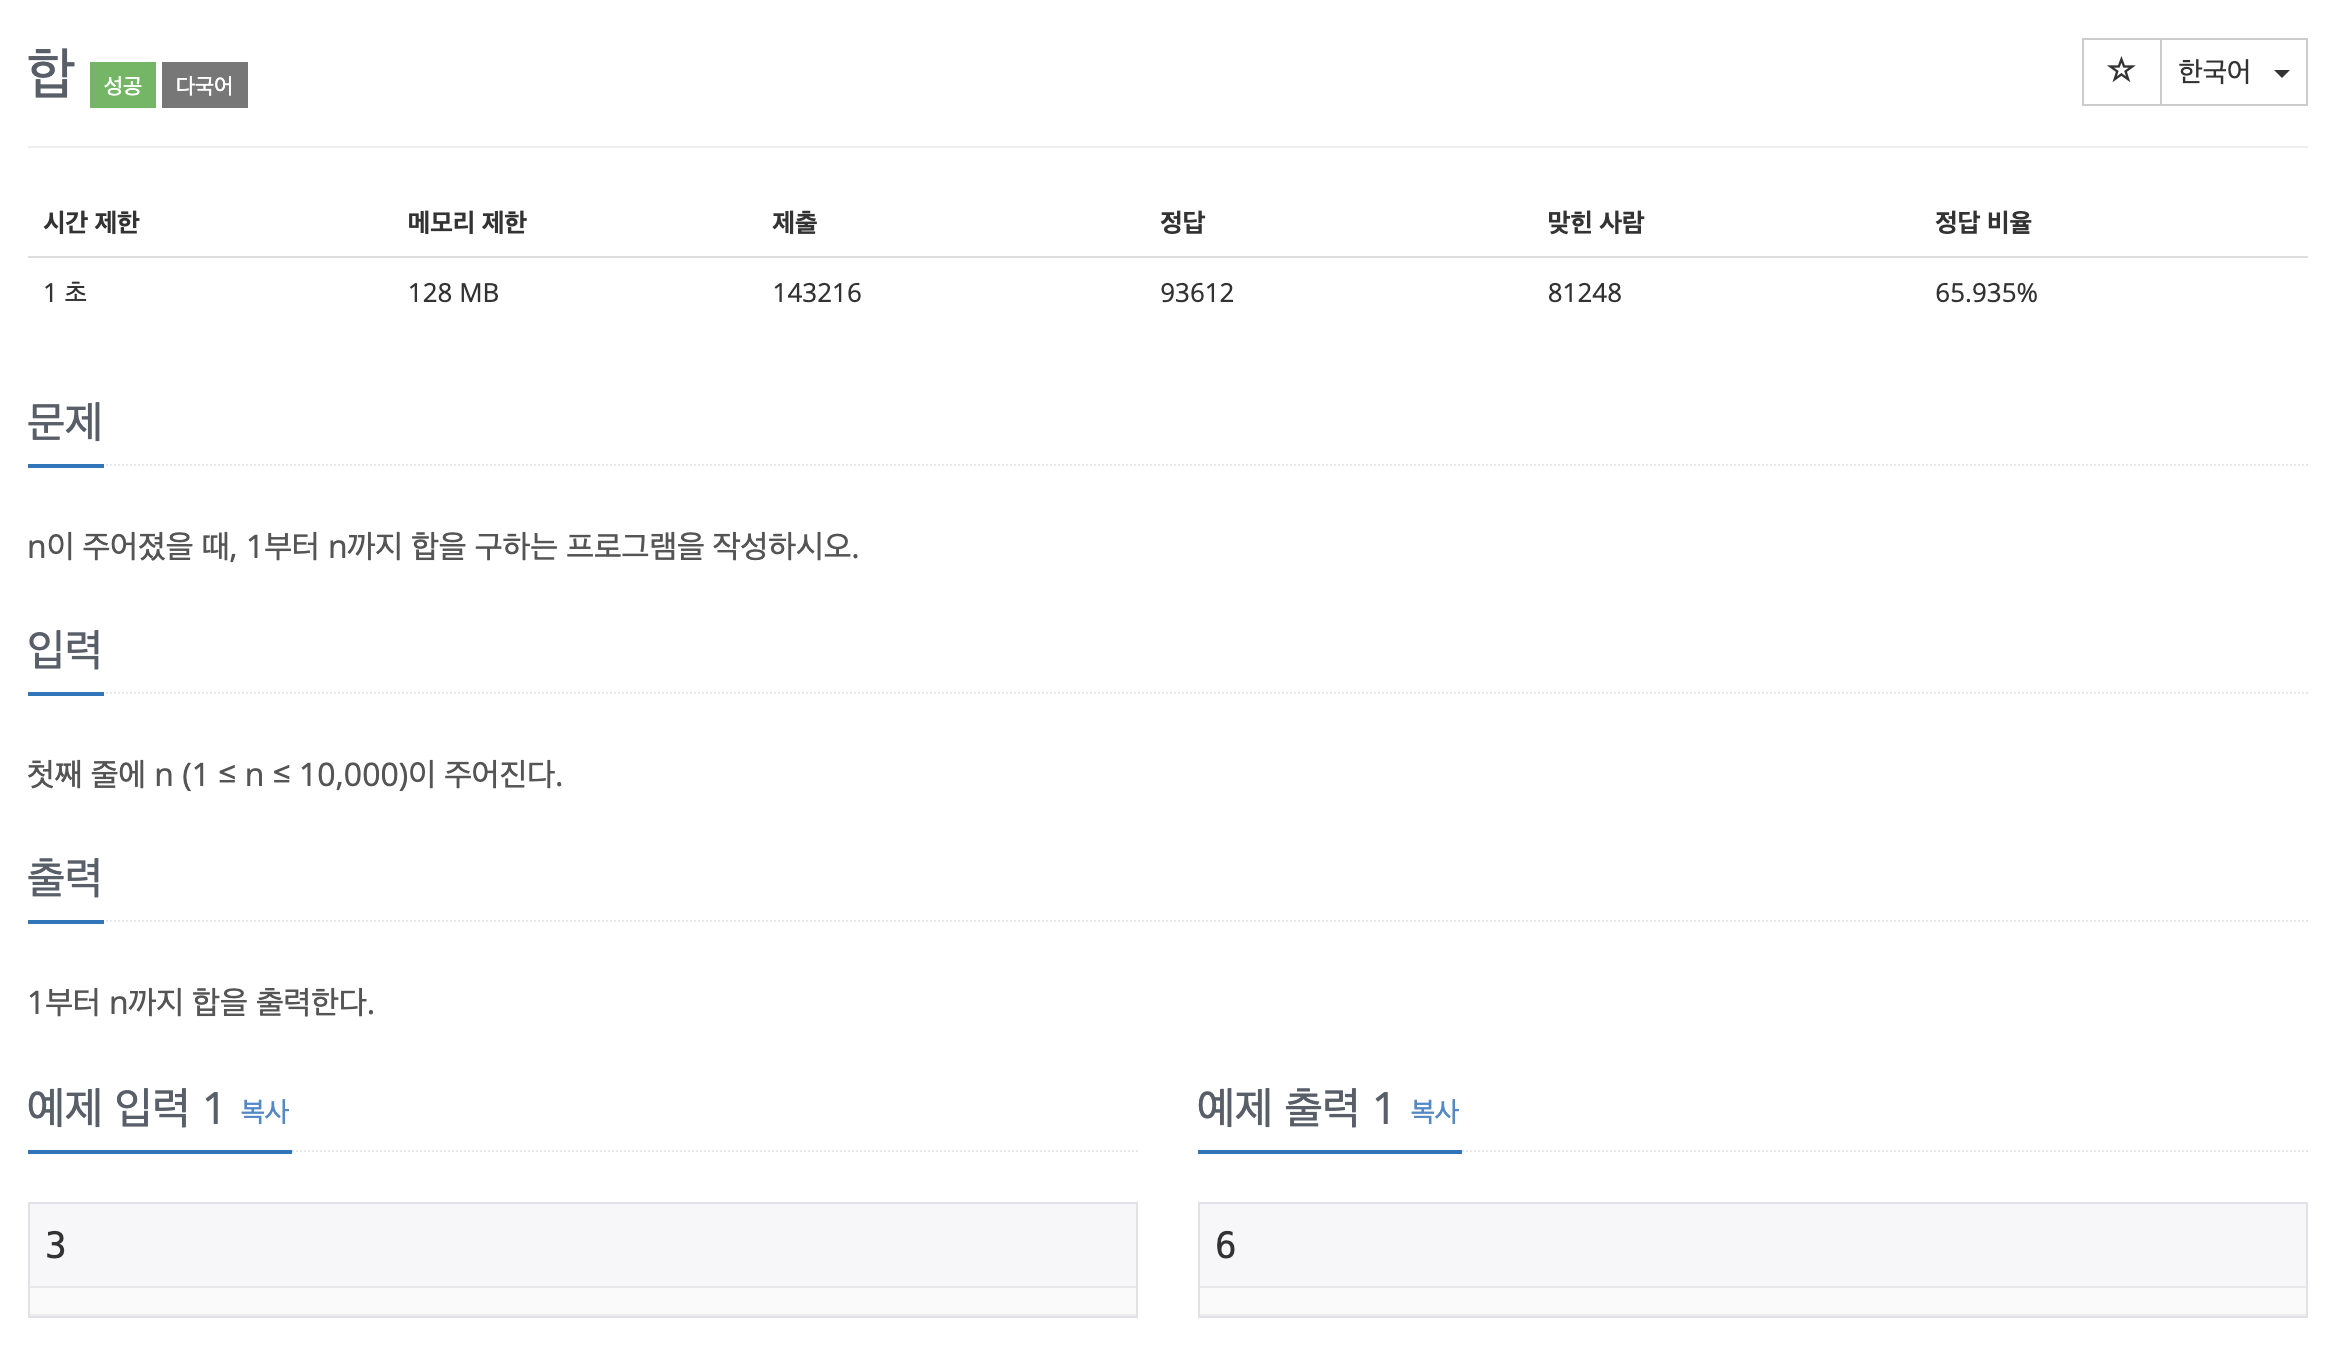Click the 출력 section heading
This screenshot has height=1348, width=2336.
pos(65,878)
